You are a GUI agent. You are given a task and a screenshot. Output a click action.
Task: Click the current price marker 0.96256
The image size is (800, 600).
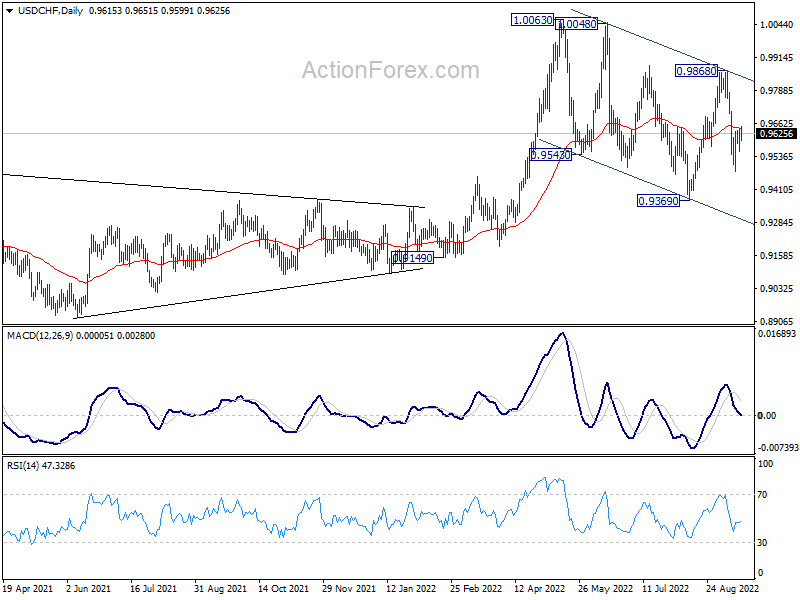777,134
